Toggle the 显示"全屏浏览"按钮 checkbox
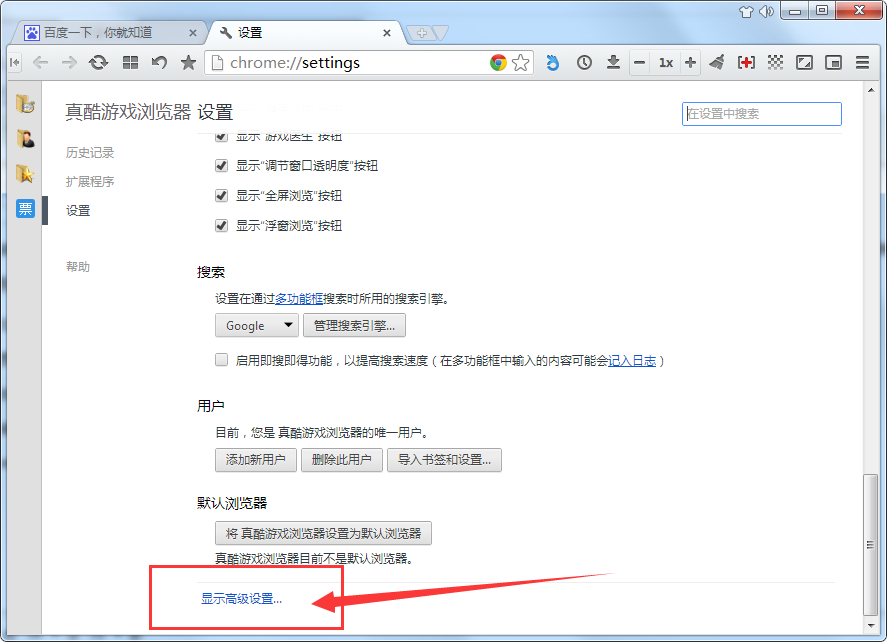Screen dimensions: 887x642 click(221, 195)
